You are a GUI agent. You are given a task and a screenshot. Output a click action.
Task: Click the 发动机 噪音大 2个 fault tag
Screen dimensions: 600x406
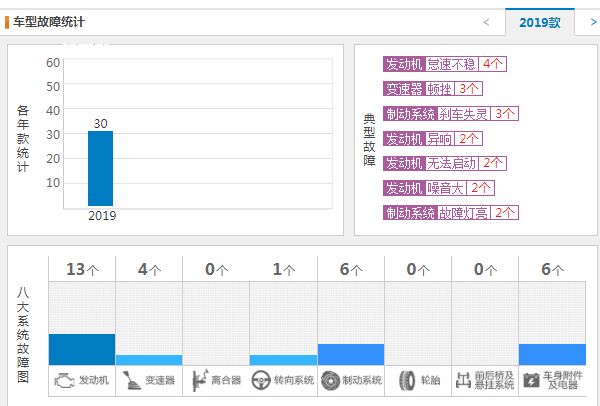(x=439, y=188)
